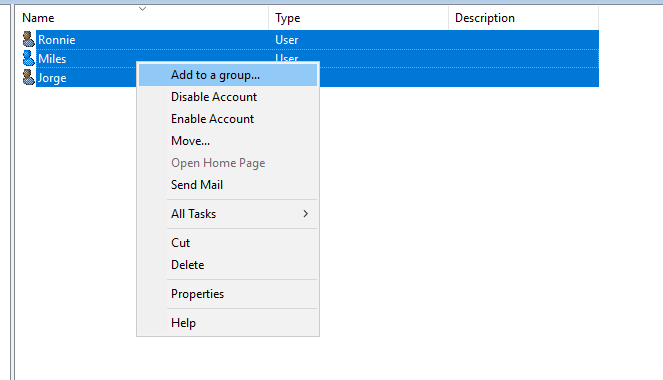Click Ronnie's user icon
The image size is (663, 380).
point(28,39)
